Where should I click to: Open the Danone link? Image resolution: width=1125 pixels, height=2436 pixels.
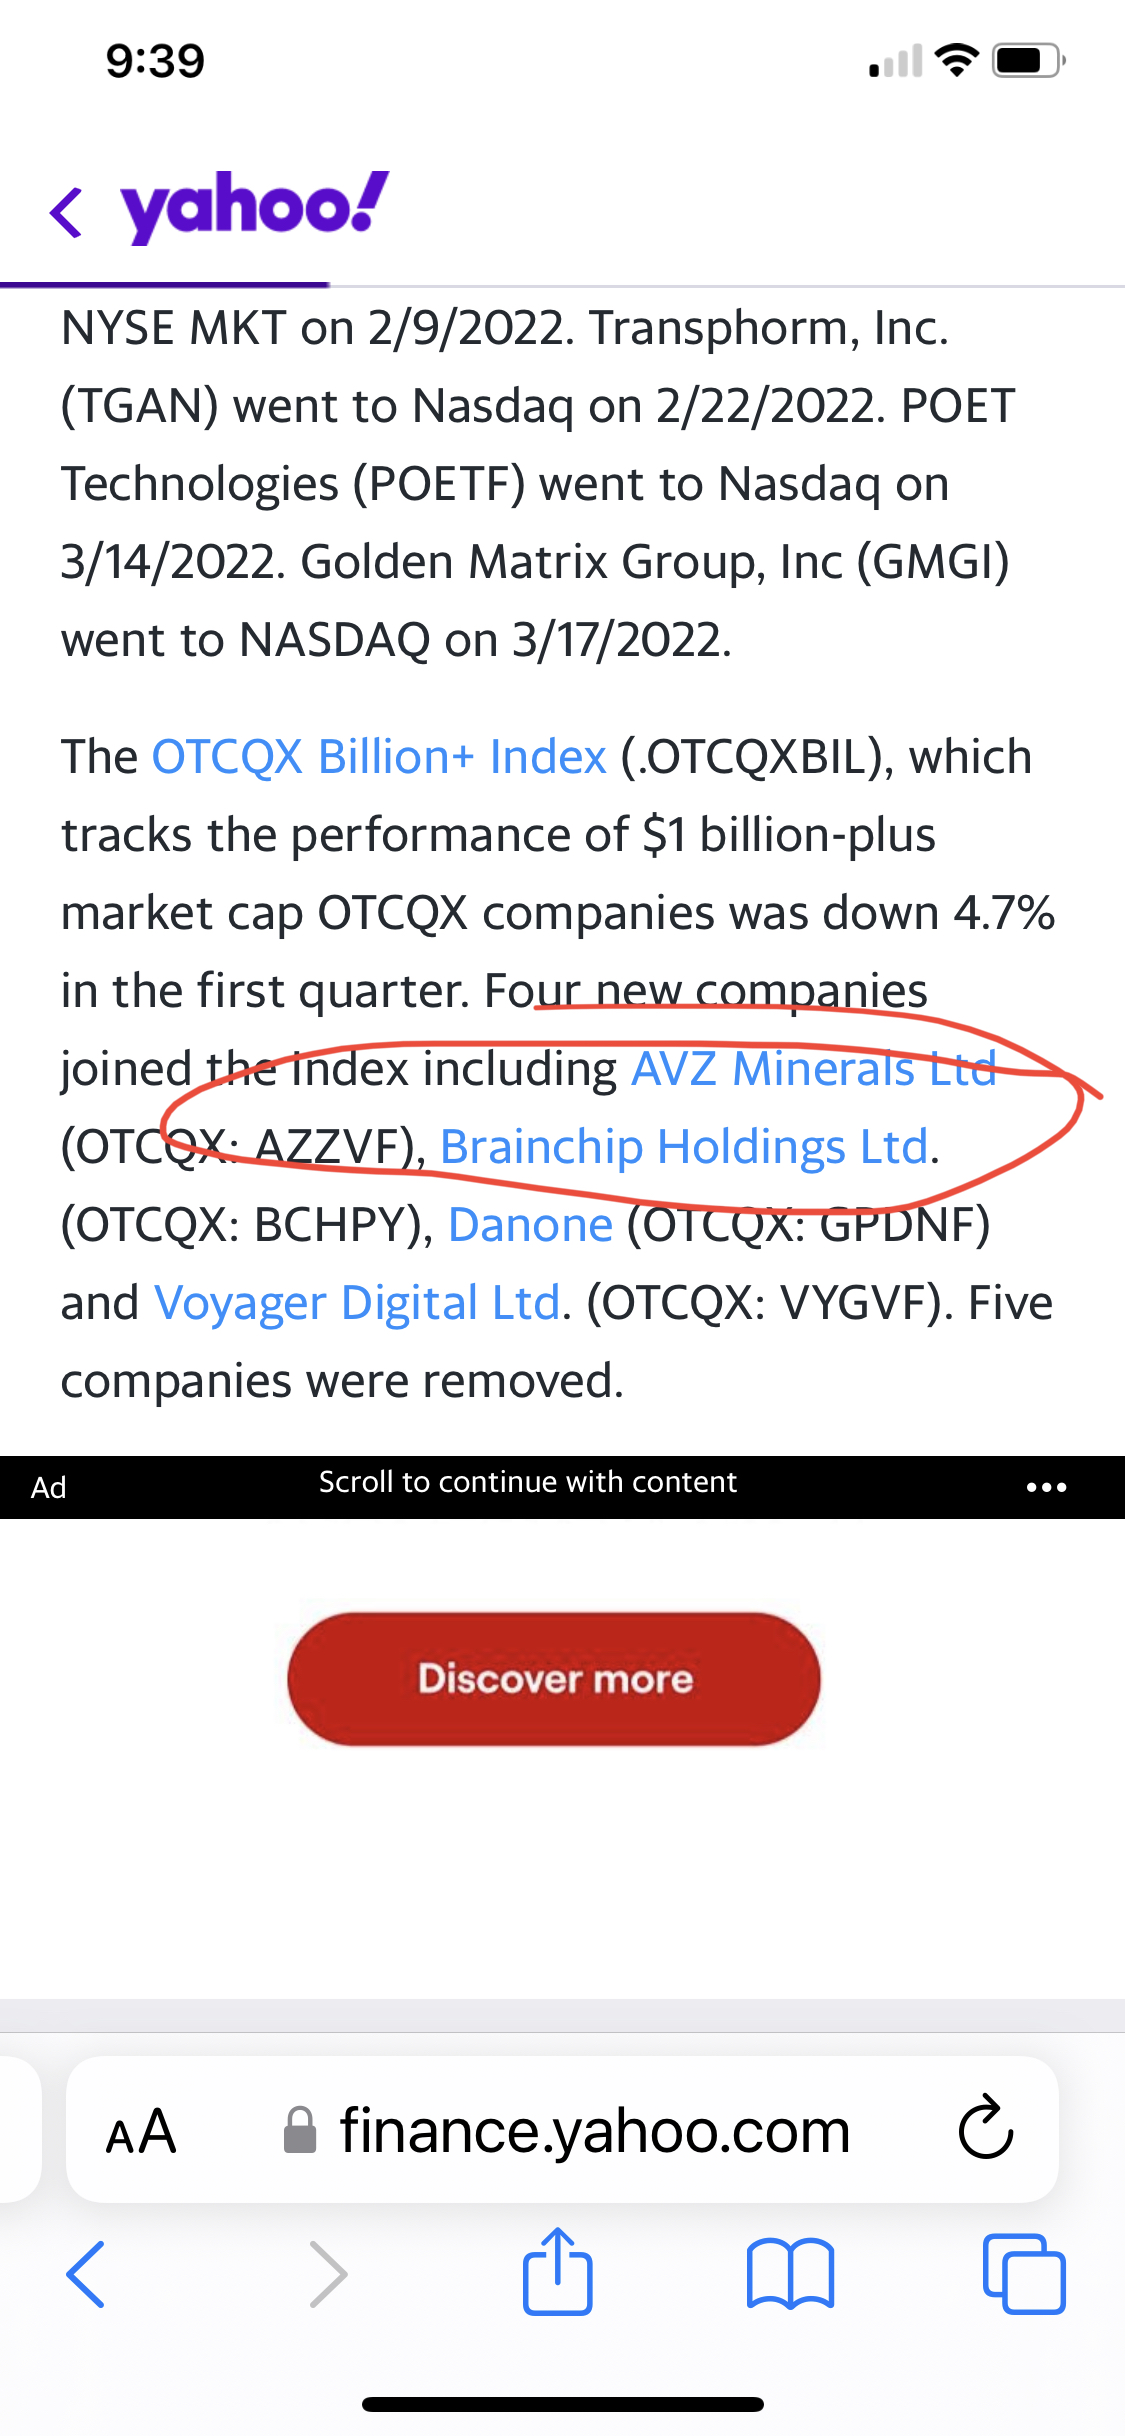click(x=530, y=1225)
